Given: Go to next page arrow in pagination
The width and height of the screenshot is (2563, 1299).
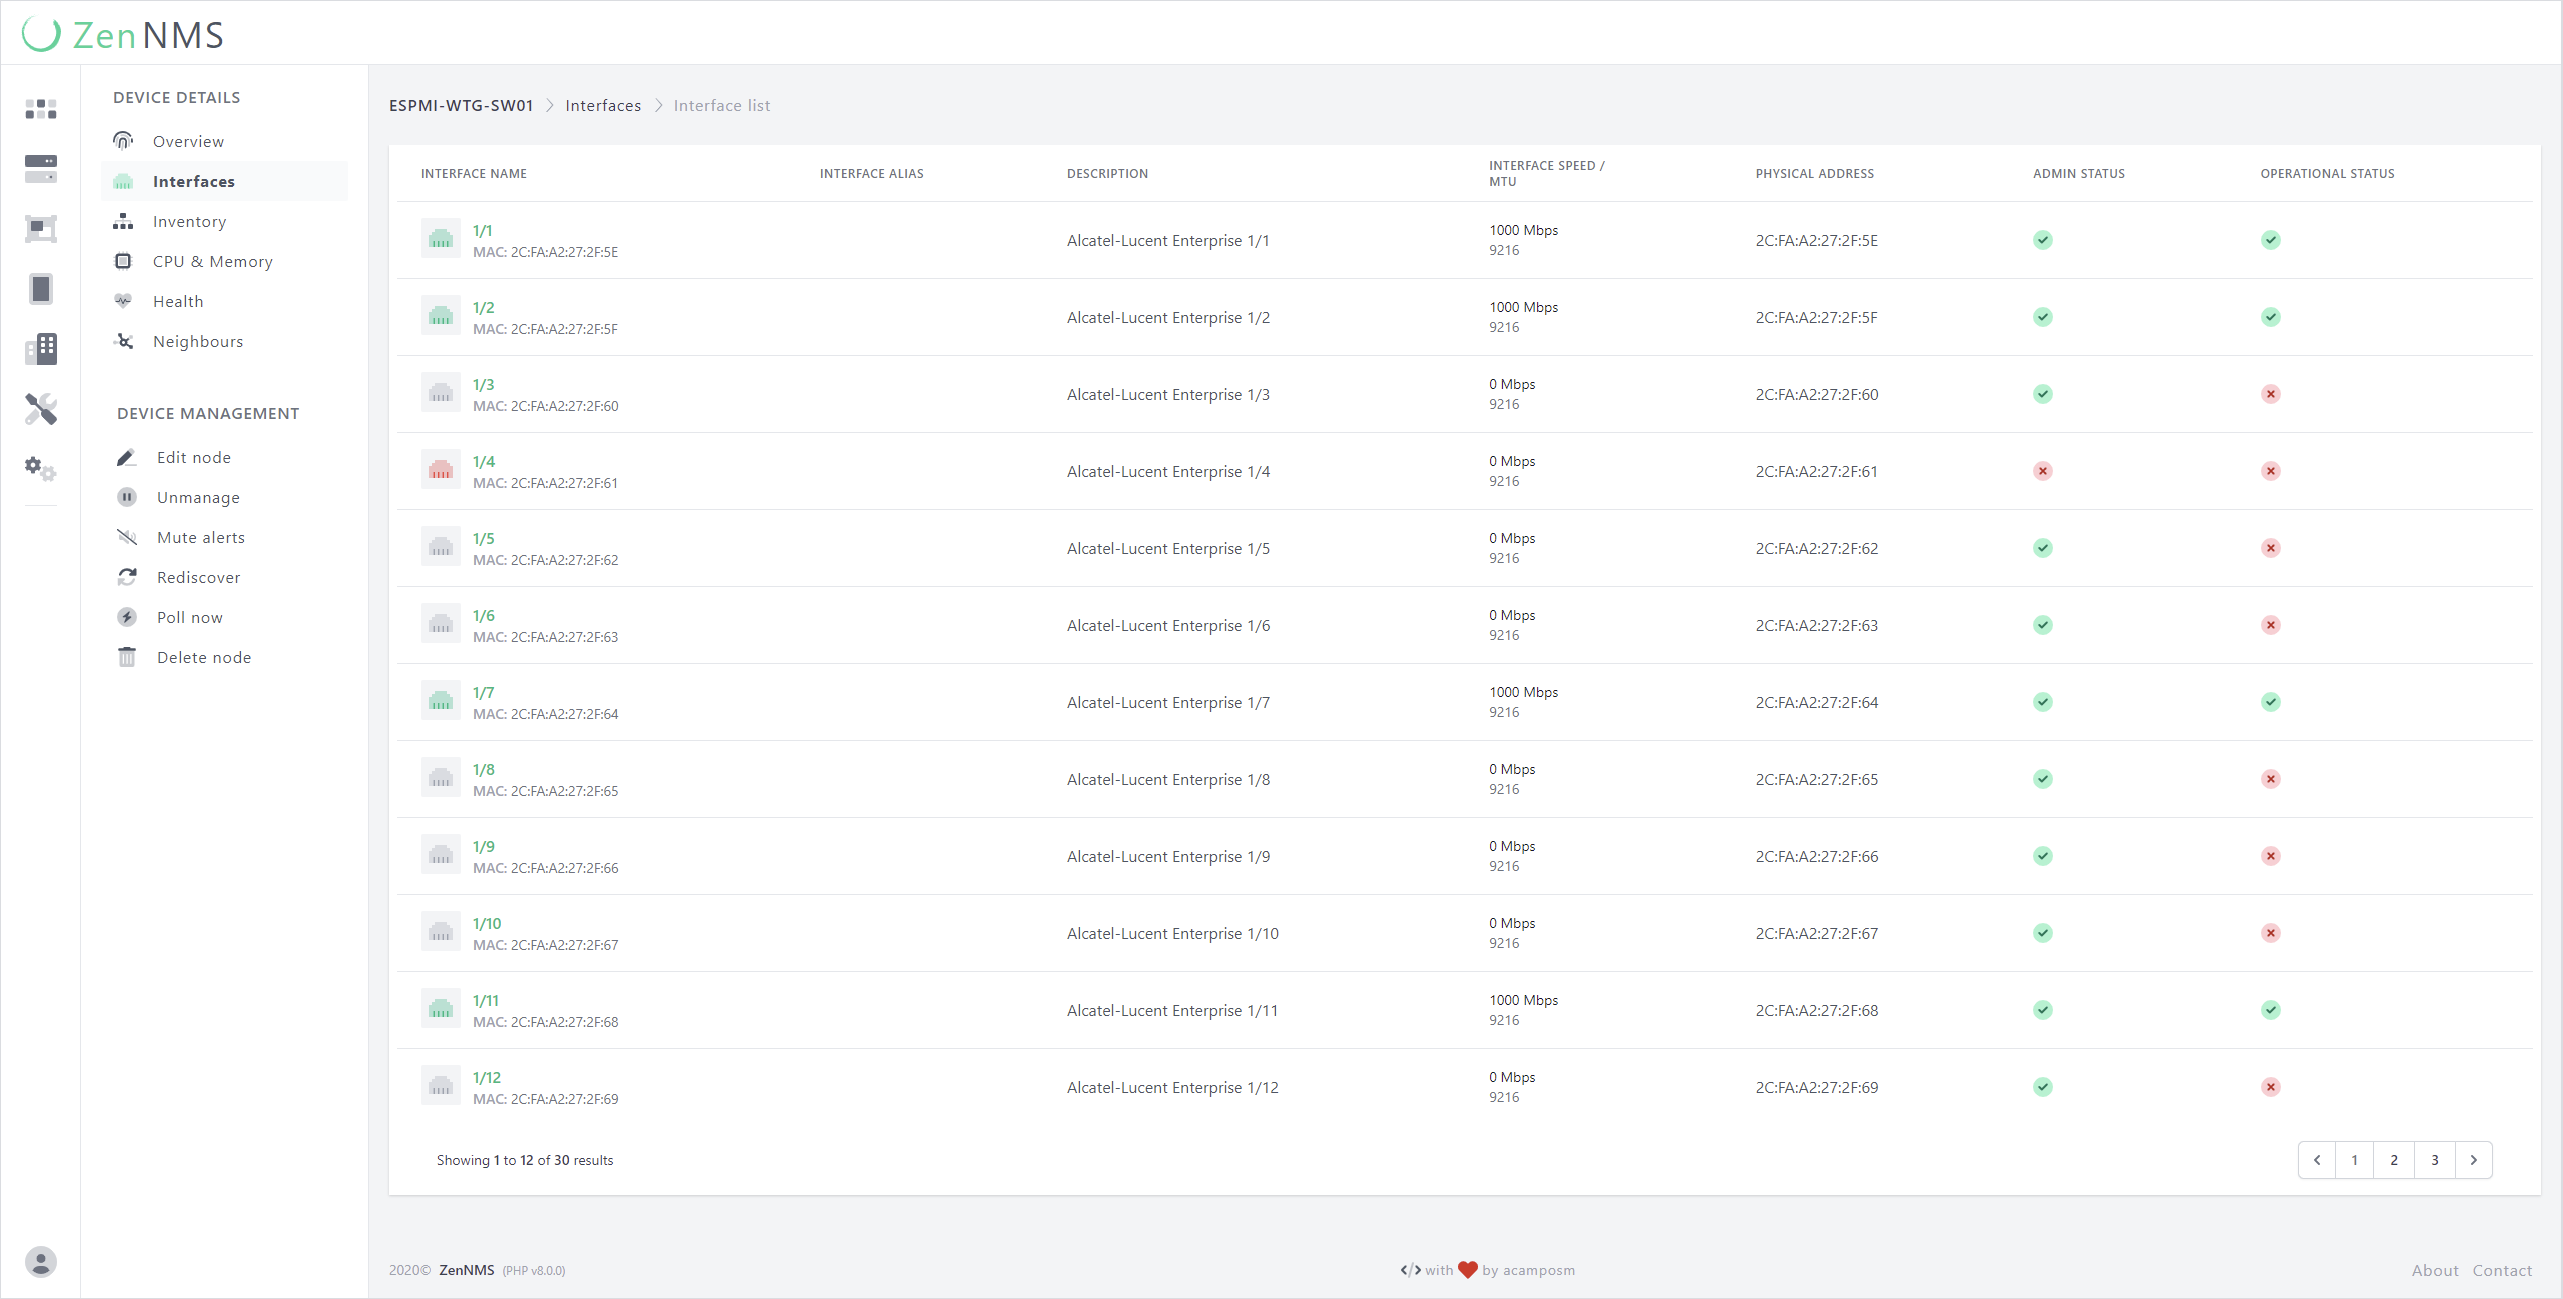Looking at the screenshot, I should coord(2474,1160).
